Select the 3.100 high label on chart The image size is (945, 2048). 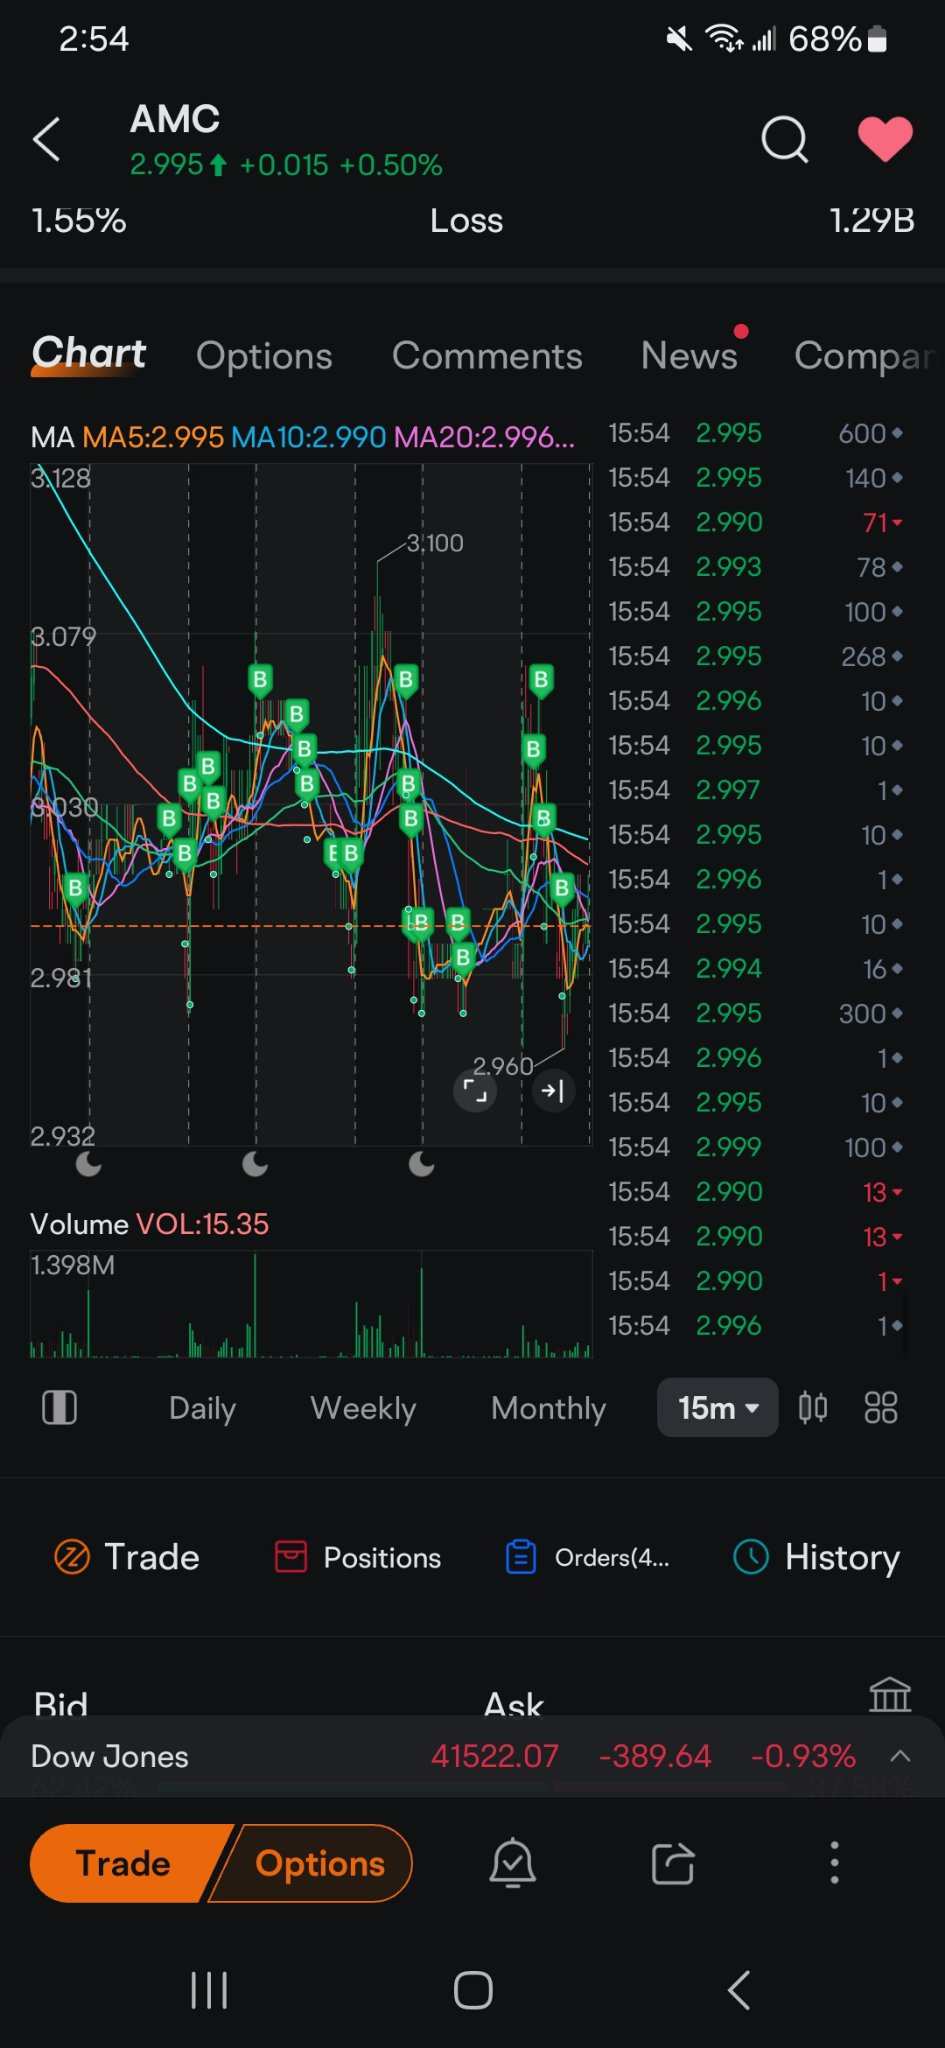pos(435,543)
